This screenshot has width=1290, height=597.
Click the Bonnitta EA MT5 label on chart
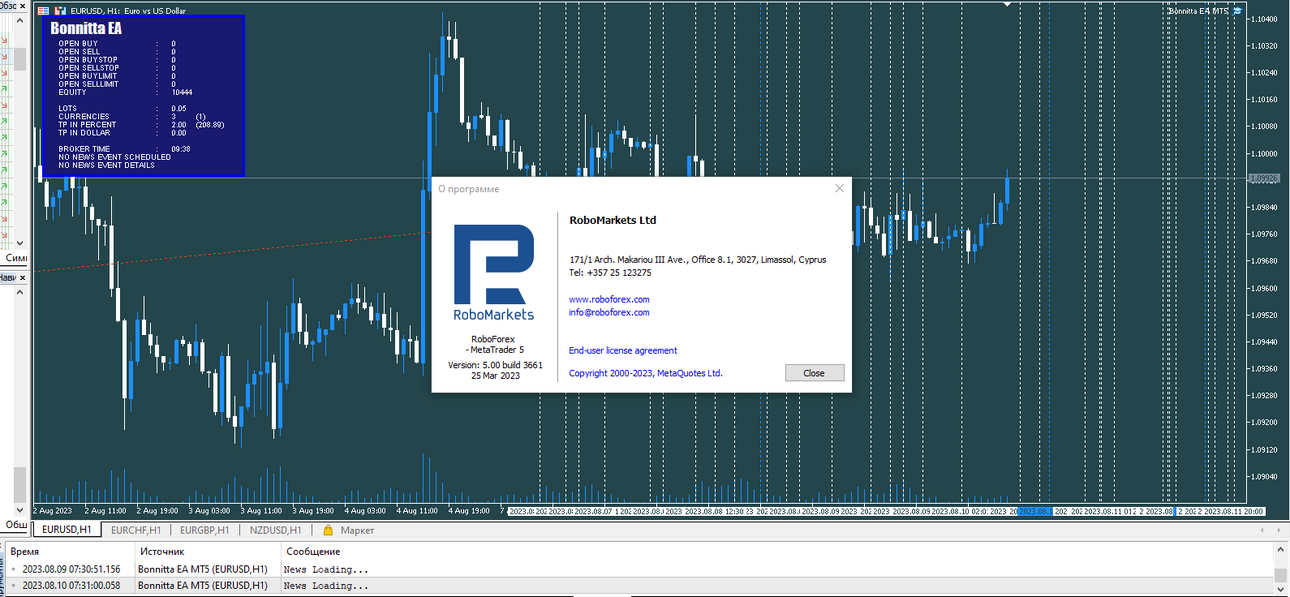(x=1198, y=10)
